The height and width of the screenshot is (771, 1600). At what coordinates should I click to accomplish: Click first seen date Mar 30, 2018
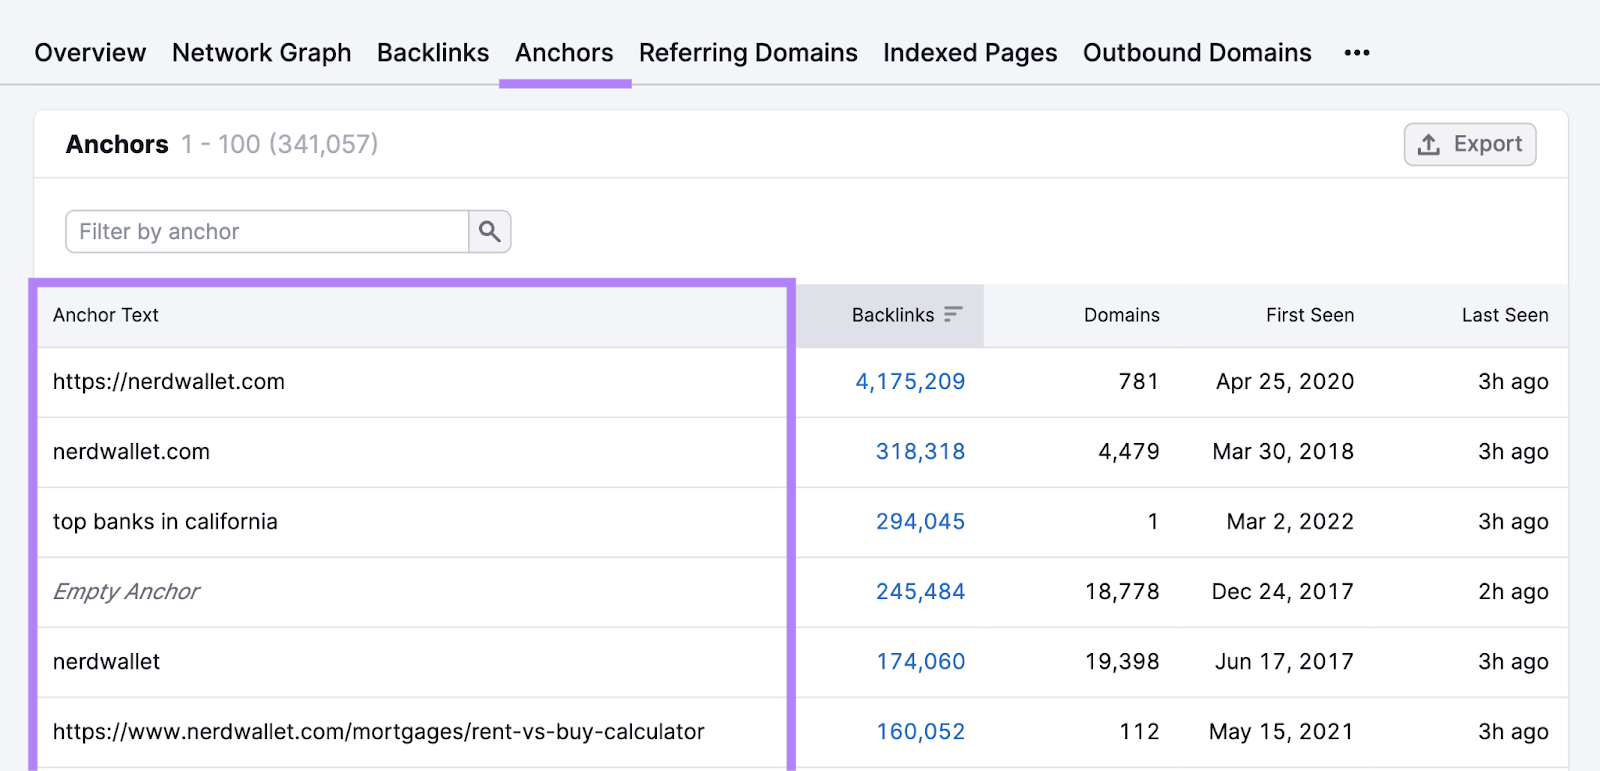click(1283, 451)
